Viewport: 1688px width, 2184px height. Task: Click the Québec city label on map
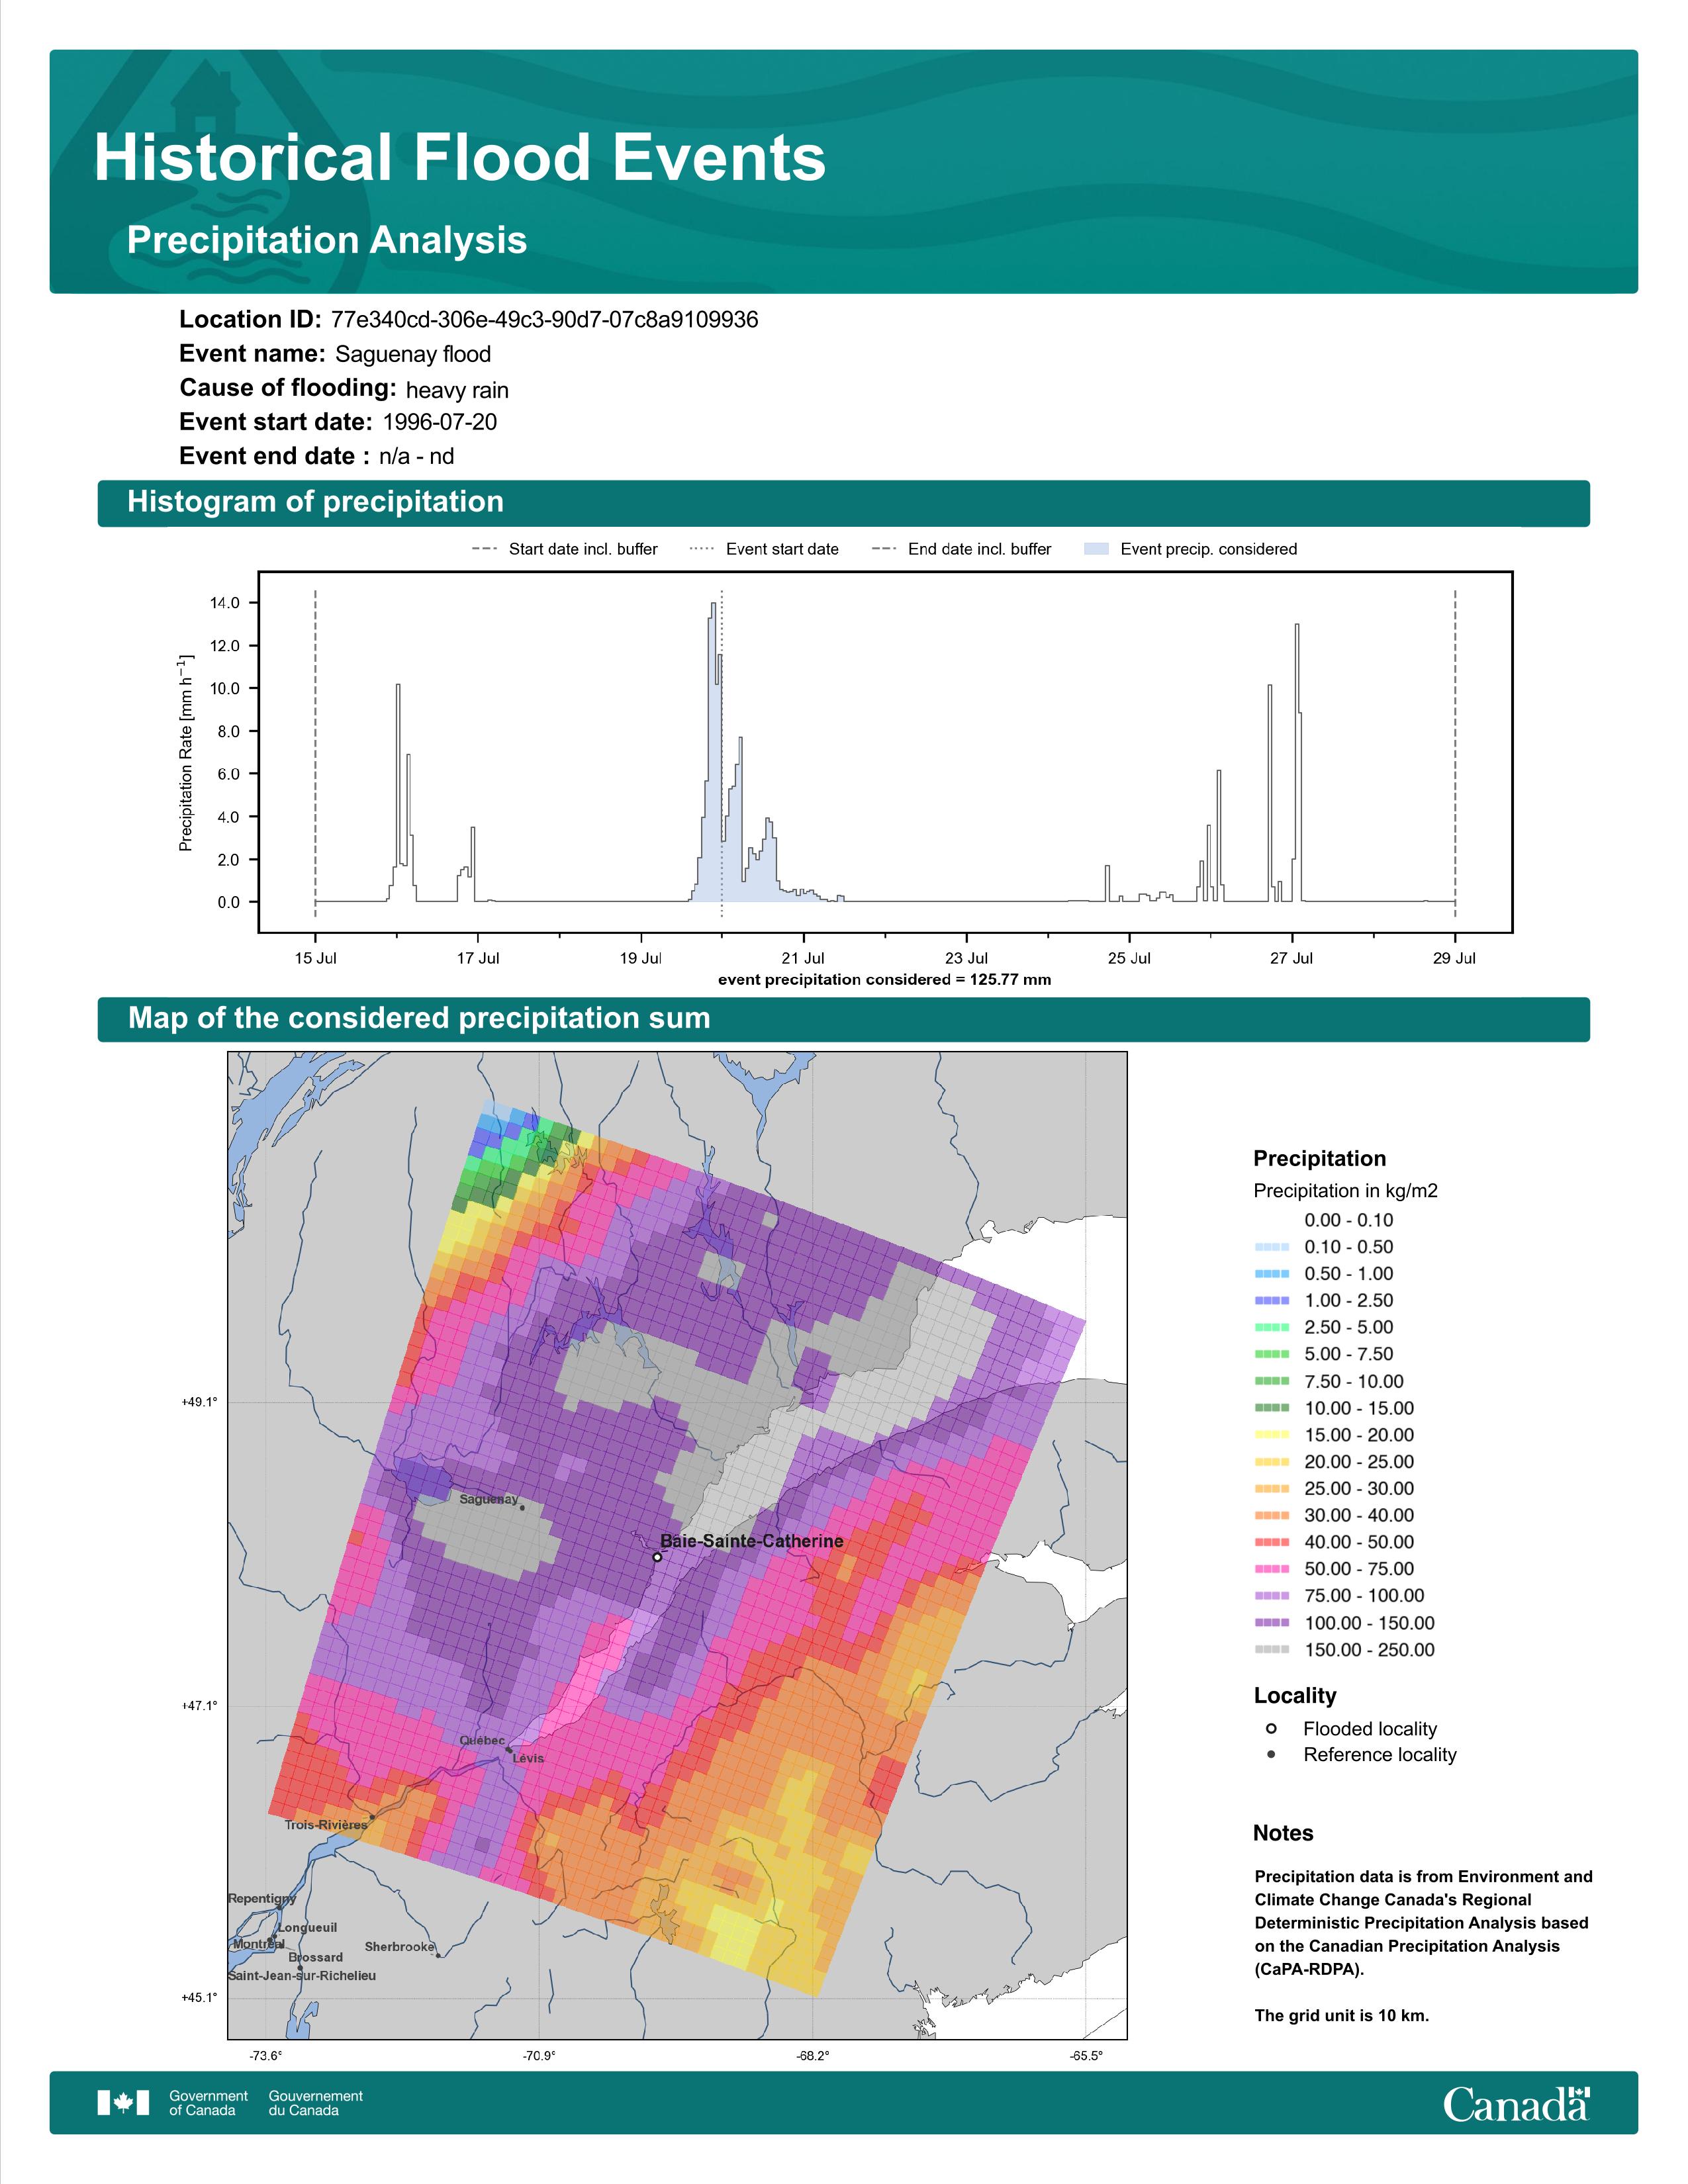[x=482, y=1740]
